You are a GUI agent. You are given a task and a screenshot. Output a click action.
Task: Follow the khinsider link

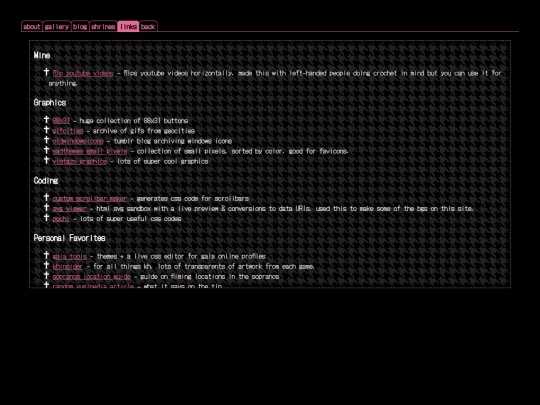pyautogui.click(x=68, y=267)
